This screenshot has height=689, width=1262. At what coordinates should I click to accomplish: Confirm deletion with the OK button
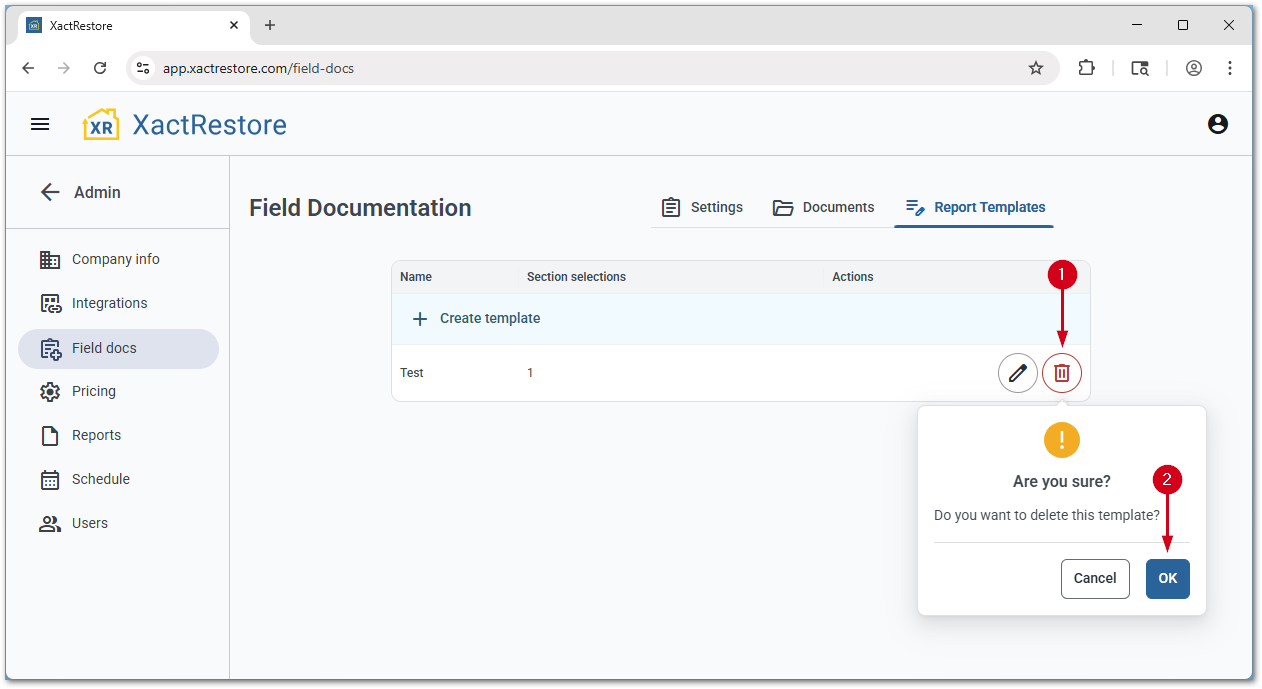point(1167,578)
